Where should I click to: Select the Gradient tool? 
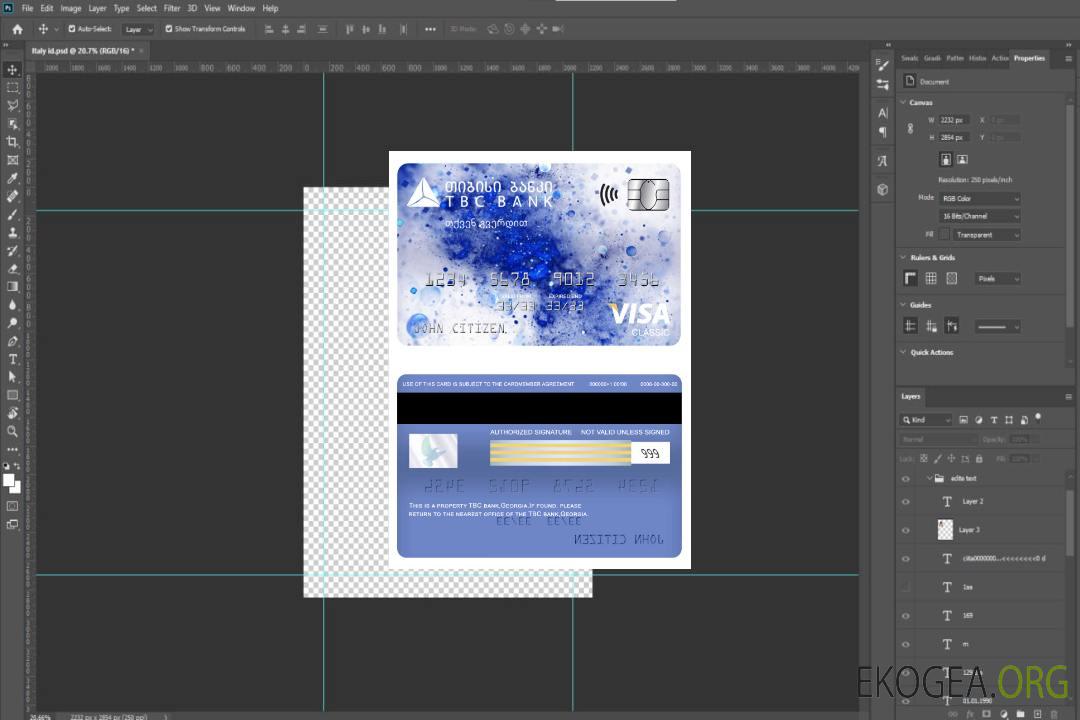[x=12, y=287]
